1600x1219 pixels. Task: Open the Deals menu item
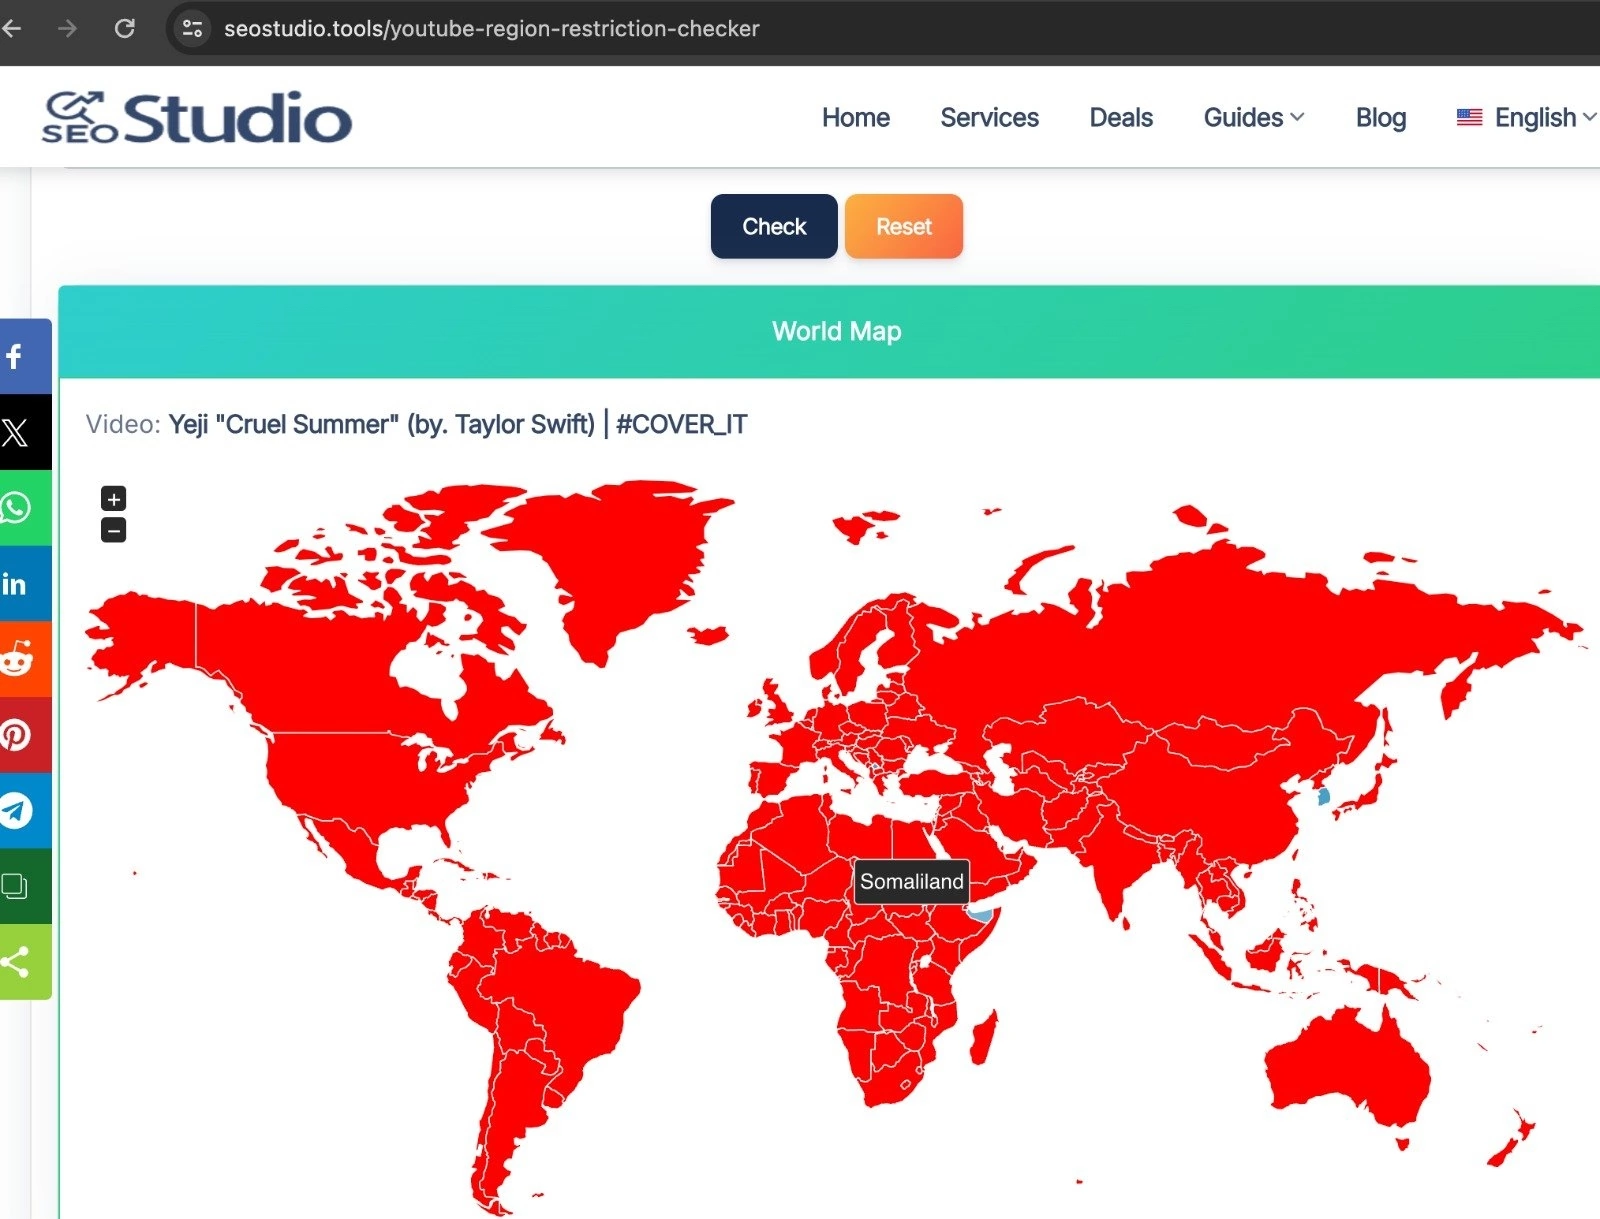coord(1120,118)
